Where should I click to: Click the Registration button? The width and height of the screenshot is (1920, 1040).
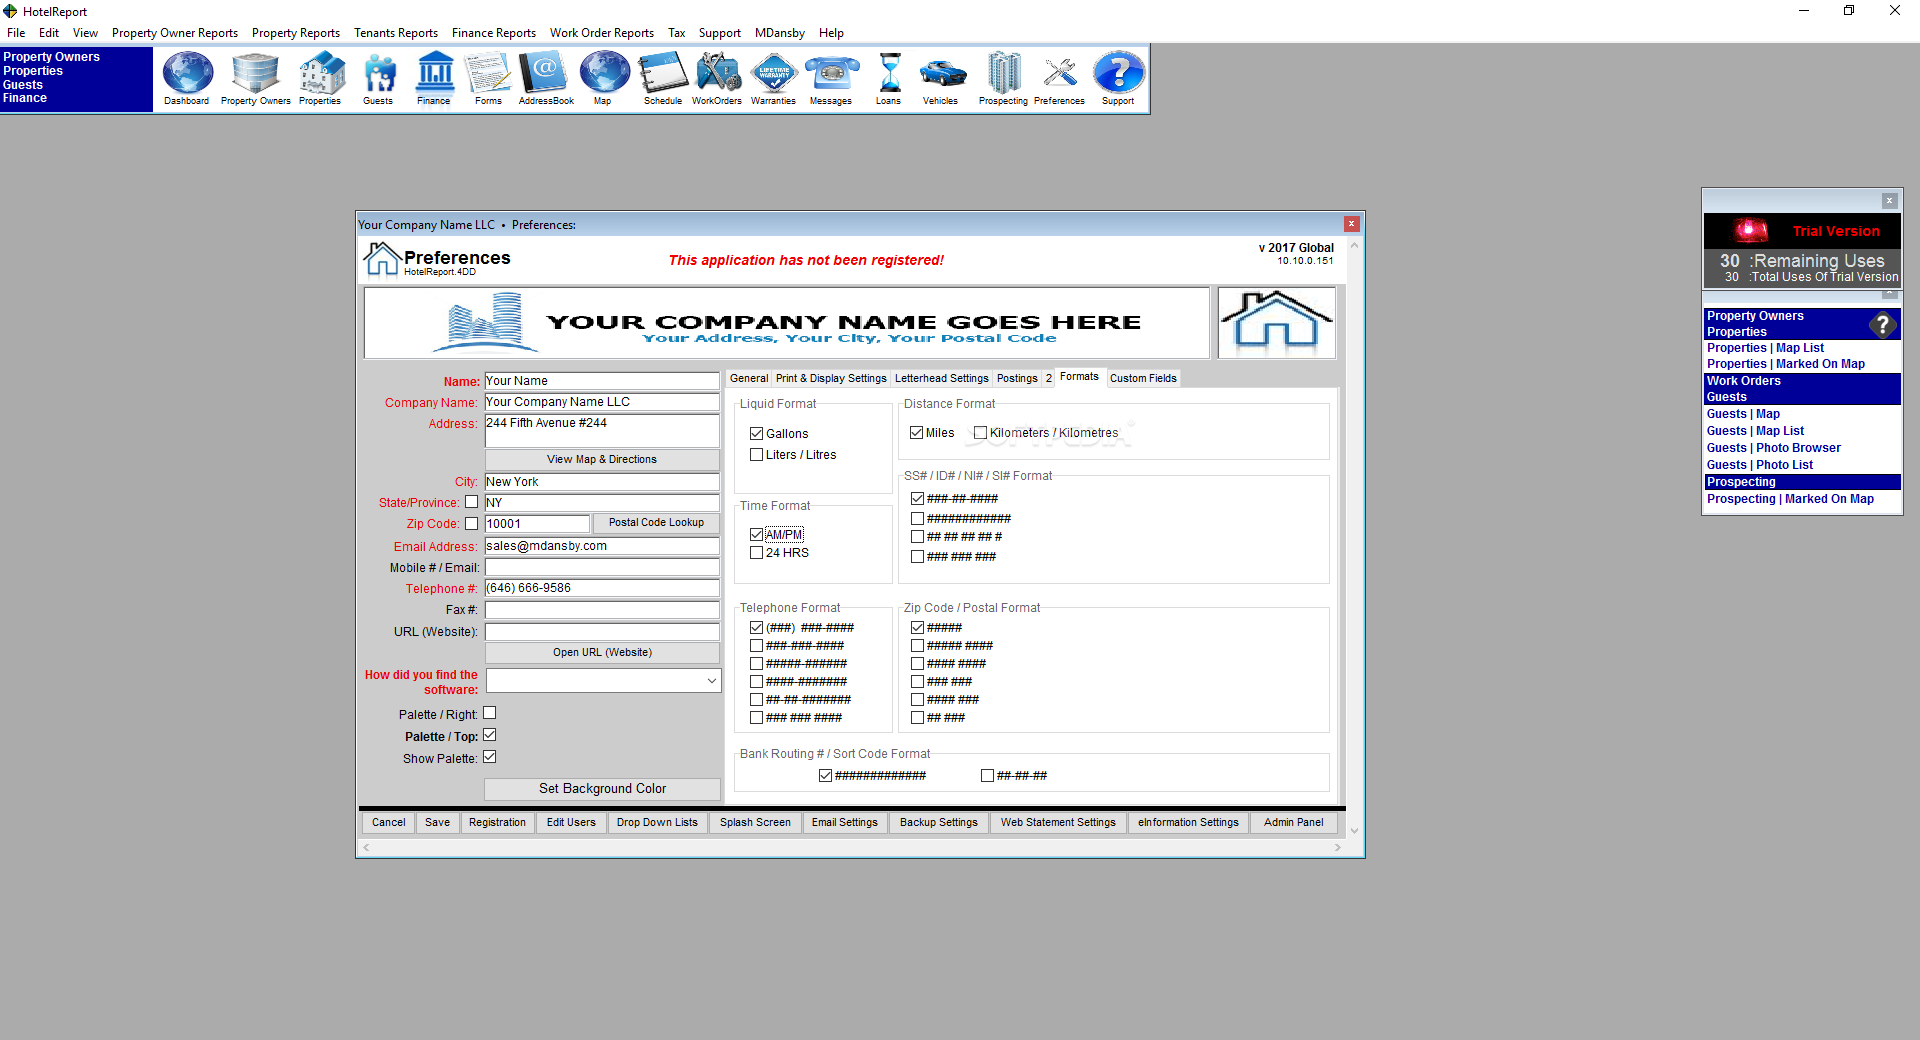[x=497, y=822]
